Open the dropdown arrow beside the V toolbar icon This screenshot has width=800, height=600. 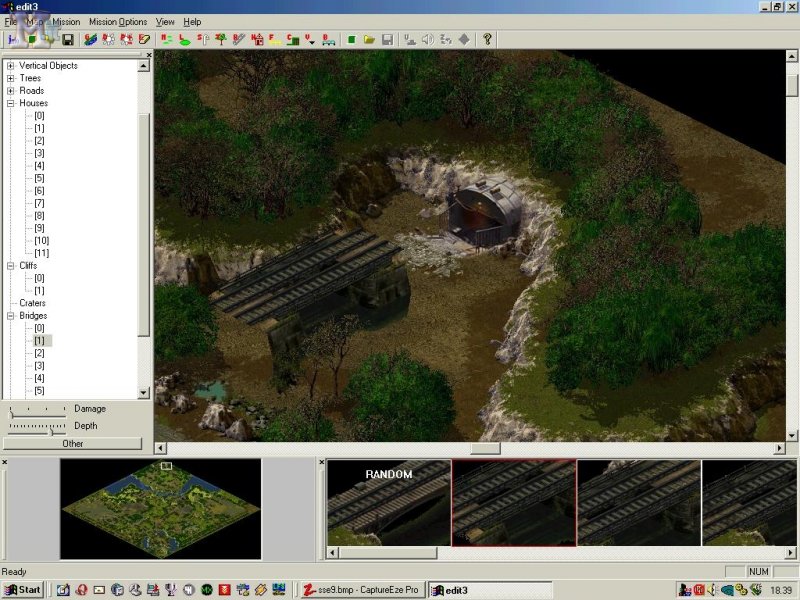pyautogui.click(x=315, y=43)
